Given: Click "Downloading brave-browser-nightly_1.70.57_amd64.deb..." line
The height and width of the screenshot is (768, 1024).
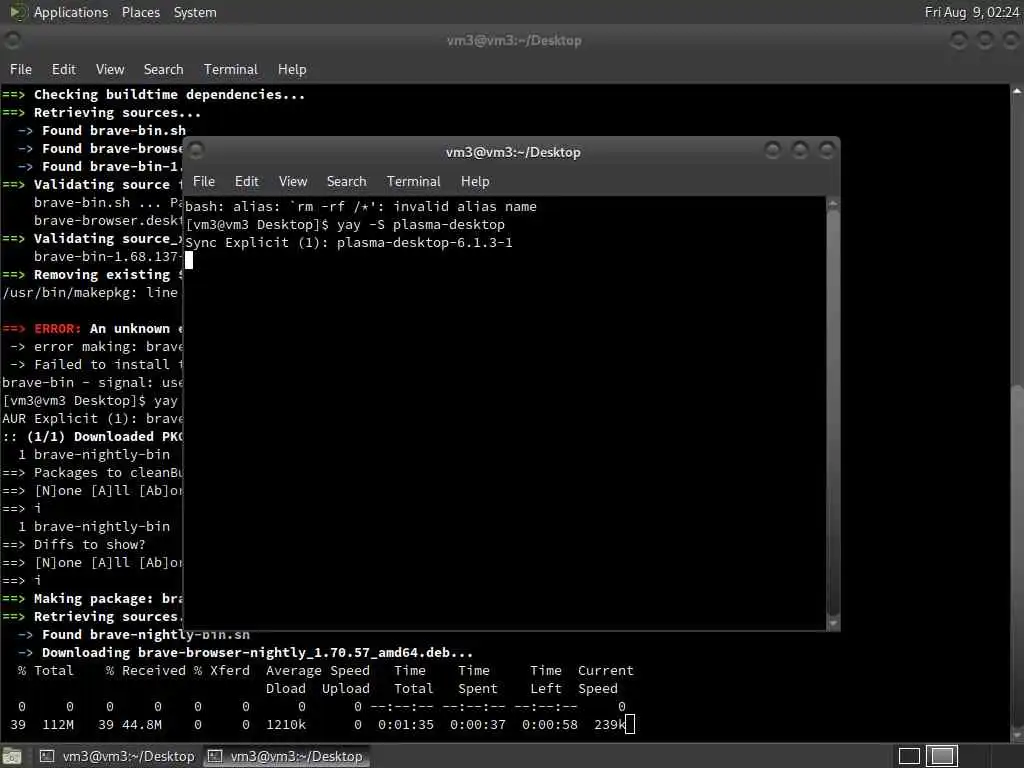Looking at the screenshot, I should pyautogui.click(x=257, y=652).
